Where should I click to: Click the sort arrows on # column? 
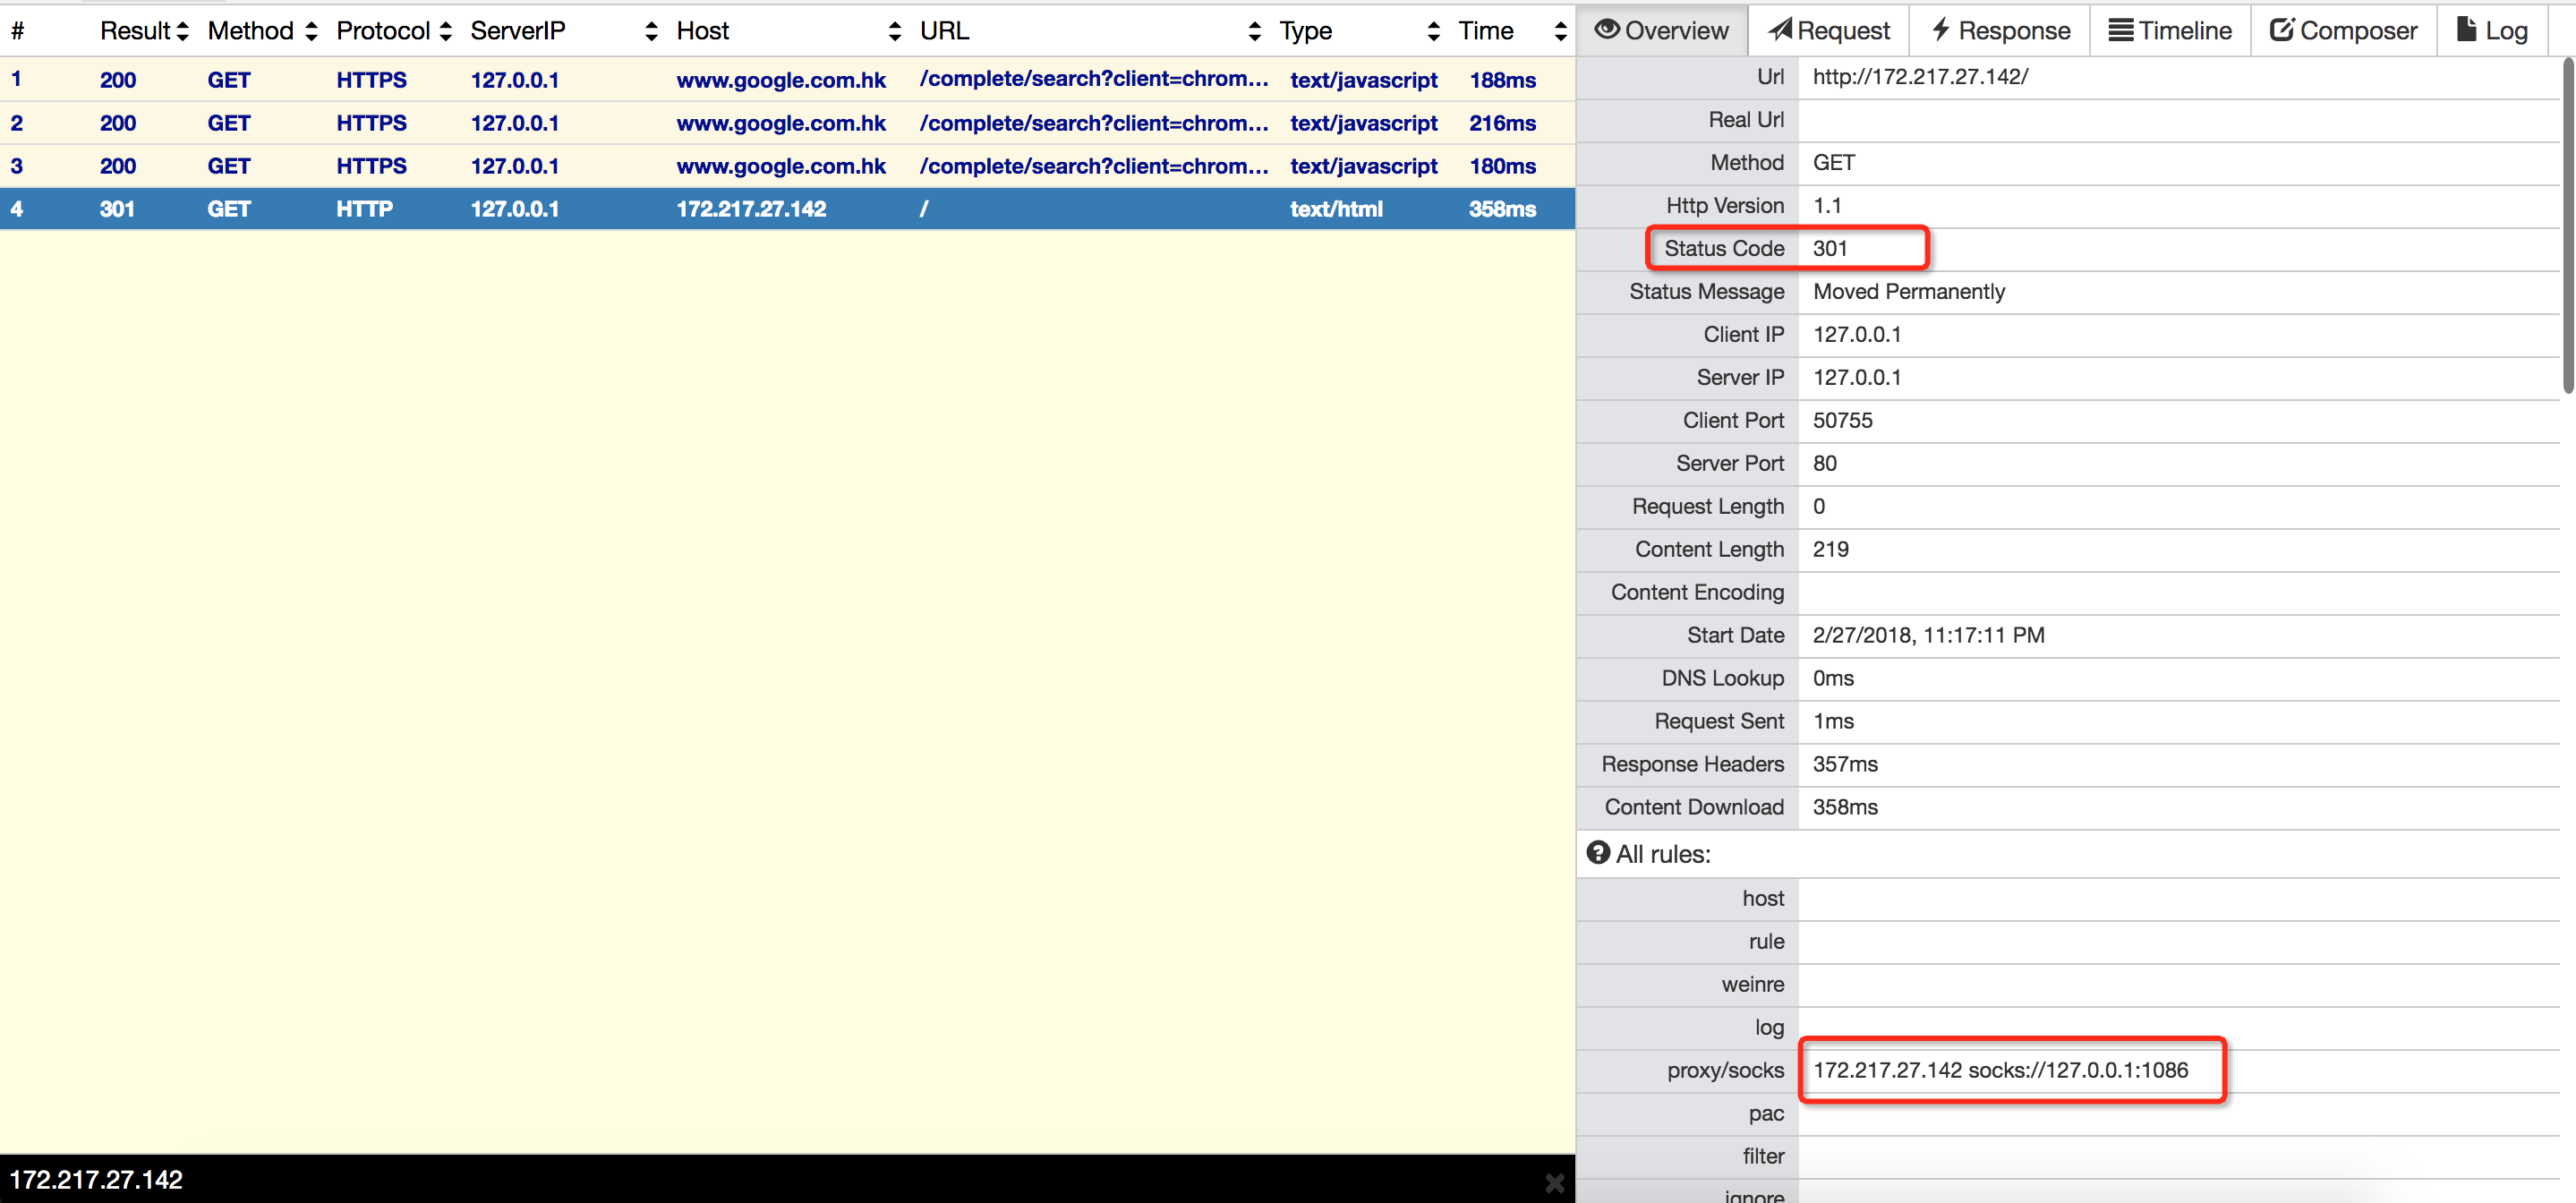tap(18, 30)
